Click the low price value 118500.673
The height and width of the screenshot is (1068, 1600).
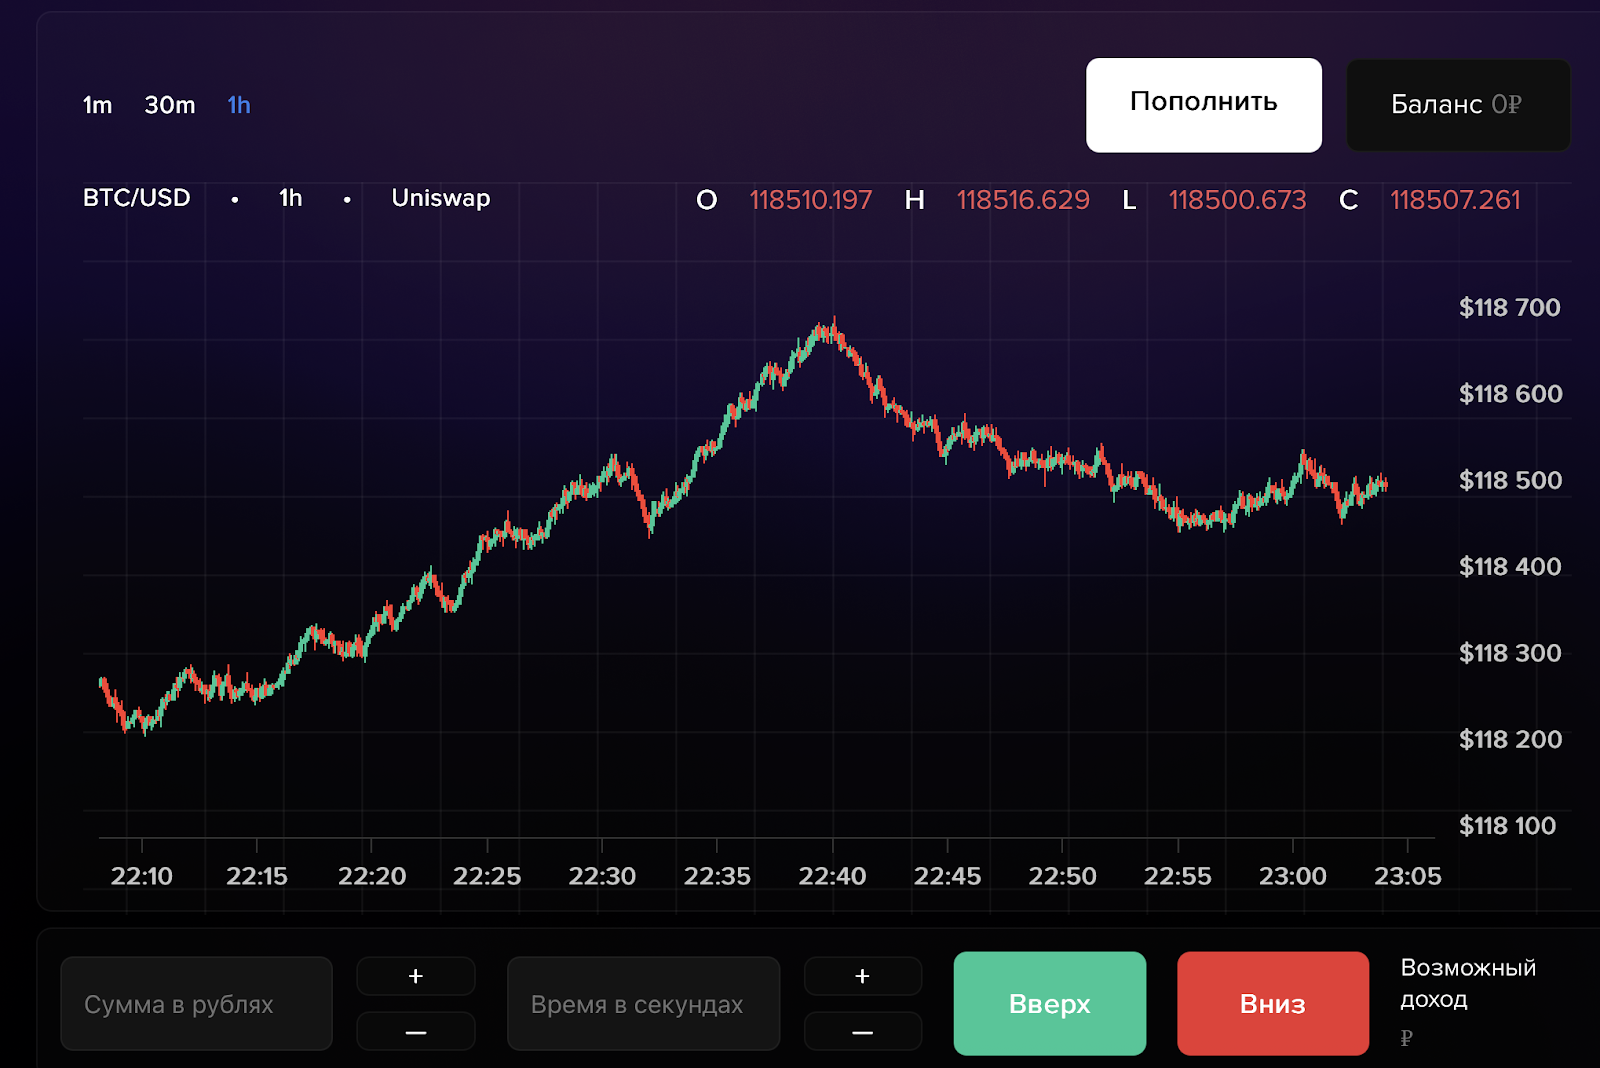click(x=1238, y=200)
